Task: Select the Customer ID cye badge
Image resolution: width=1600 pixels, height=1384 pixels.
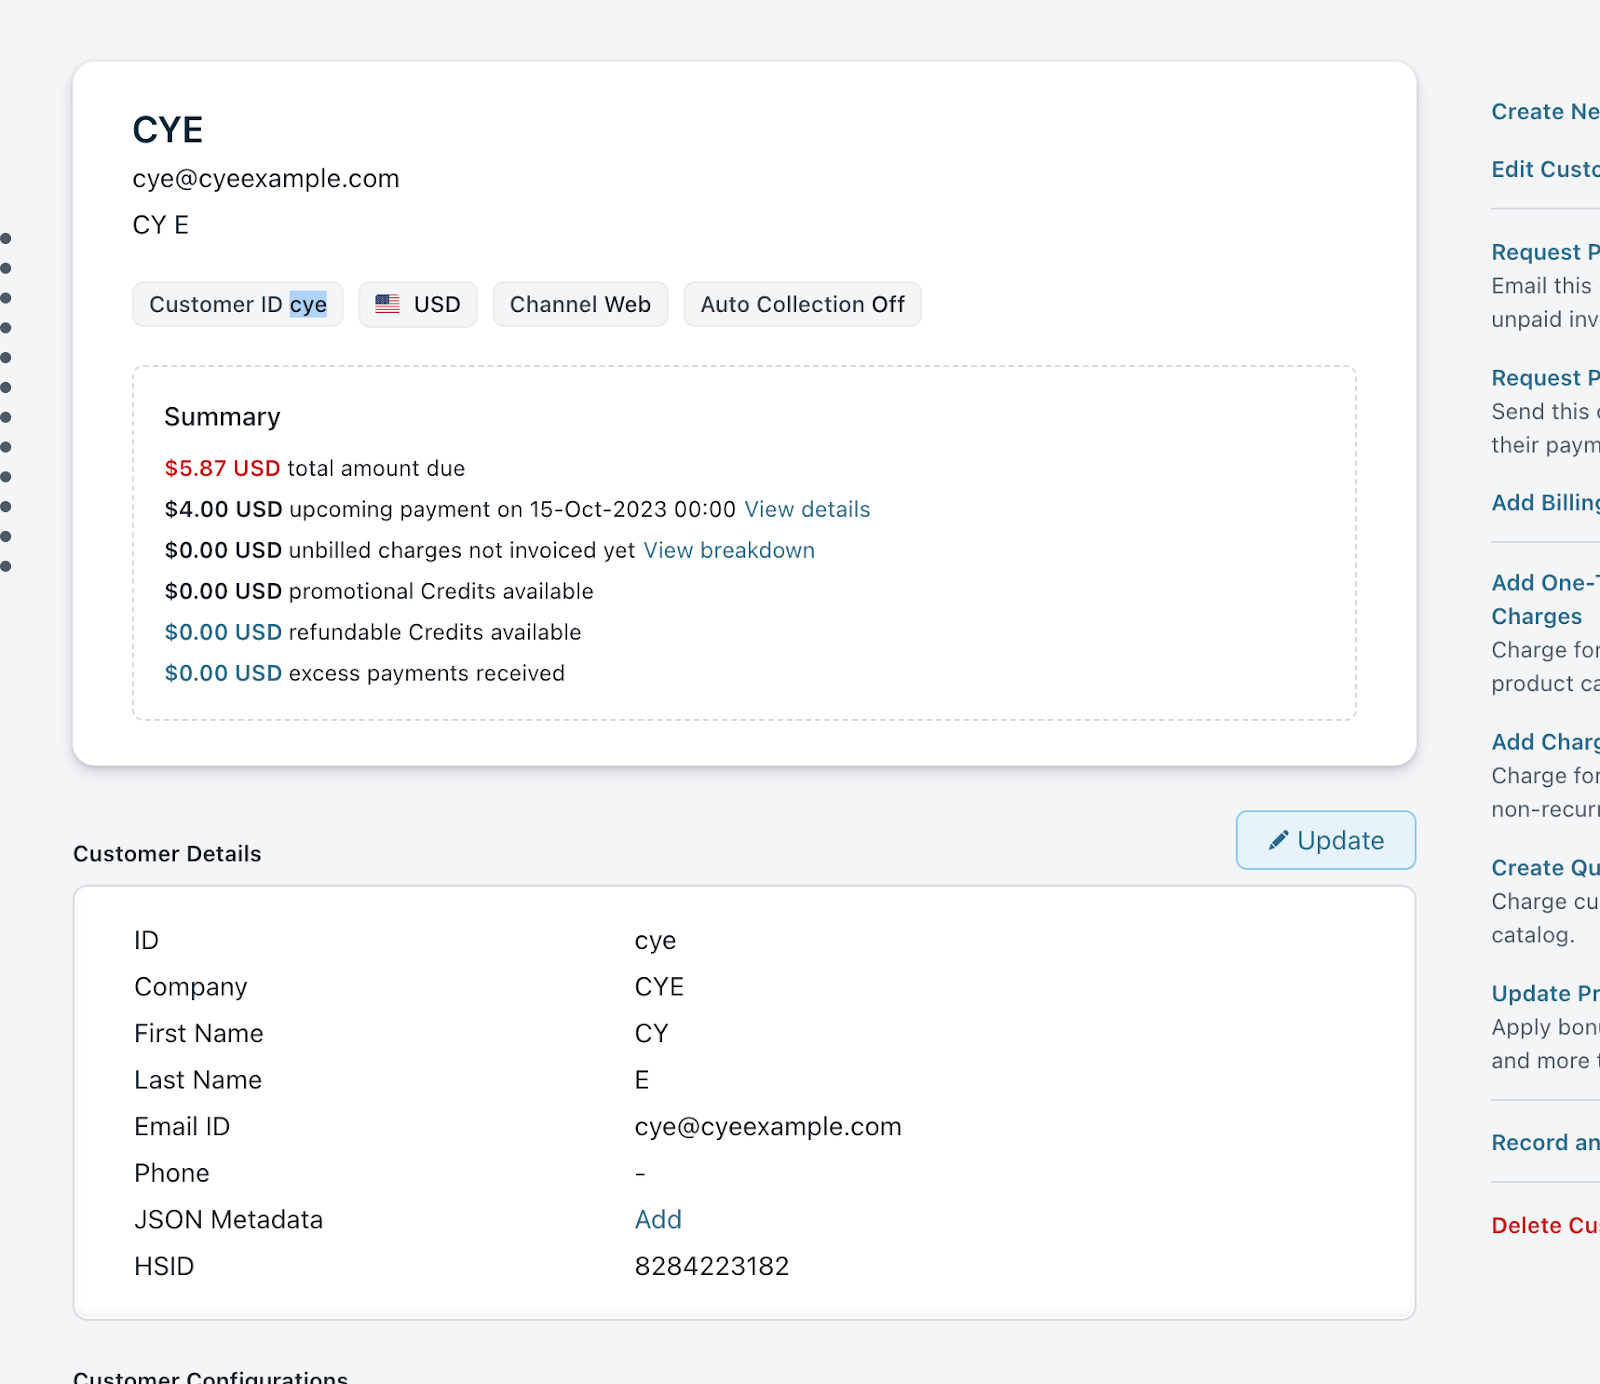Action: click(238, 304)
